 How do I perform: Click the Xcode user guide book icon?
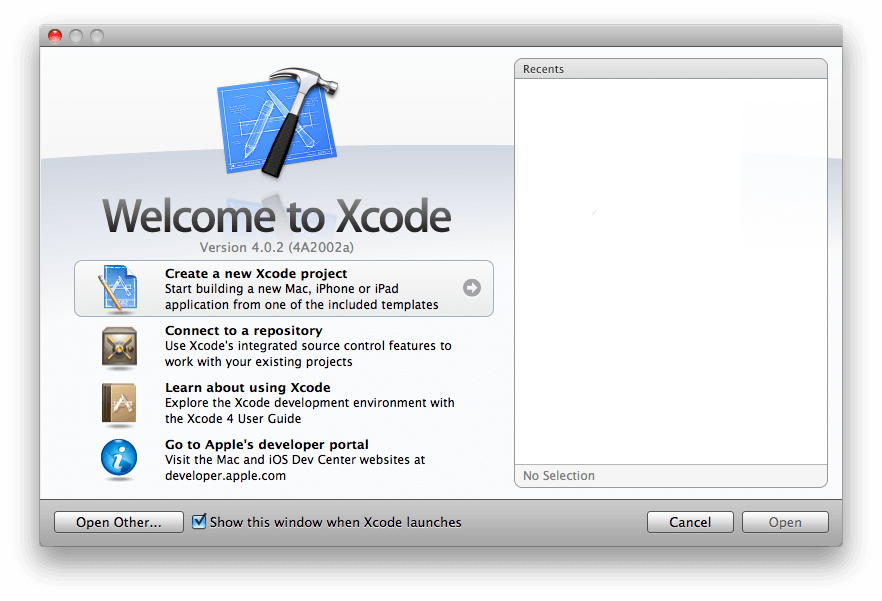click(119, 403)
